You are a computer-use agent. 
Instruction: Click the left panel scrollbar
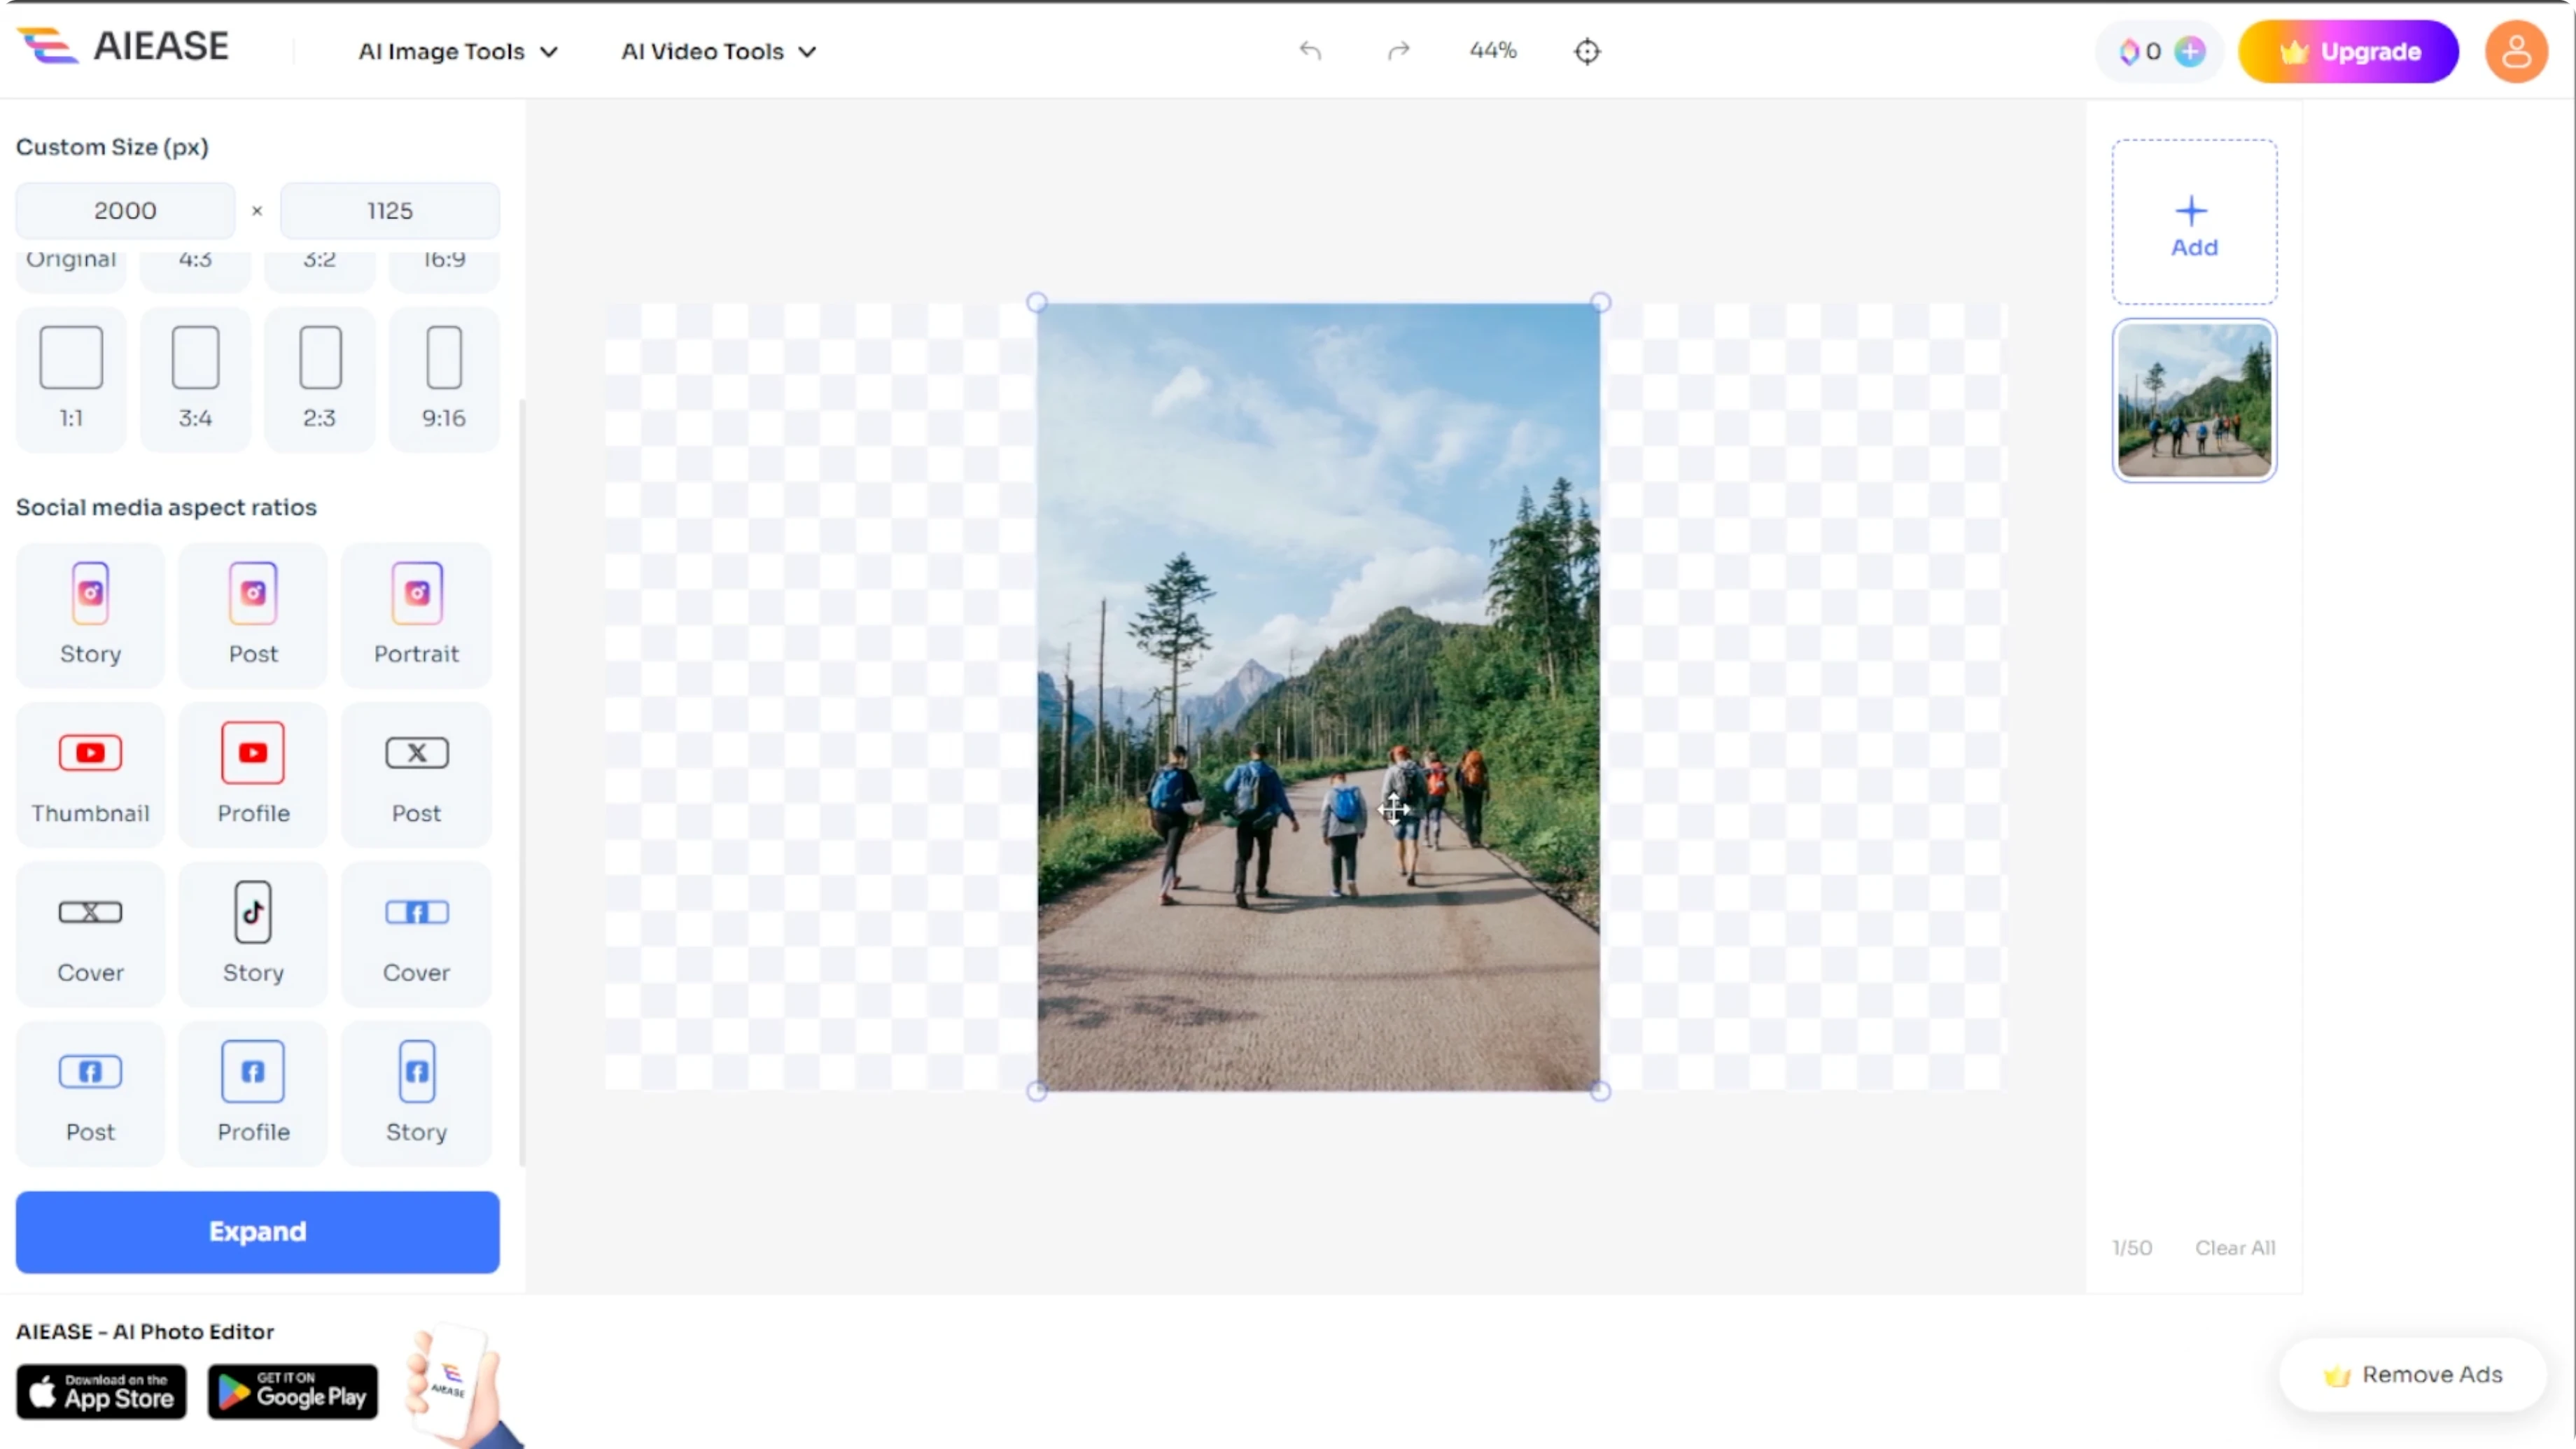[x=521, y=783]
